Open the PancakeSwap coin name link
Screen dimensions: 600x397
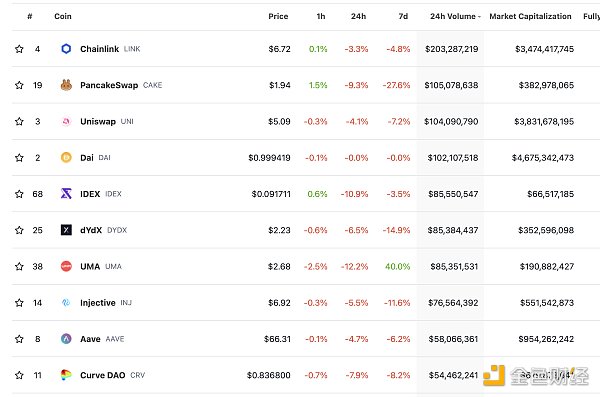coord(109,85)
